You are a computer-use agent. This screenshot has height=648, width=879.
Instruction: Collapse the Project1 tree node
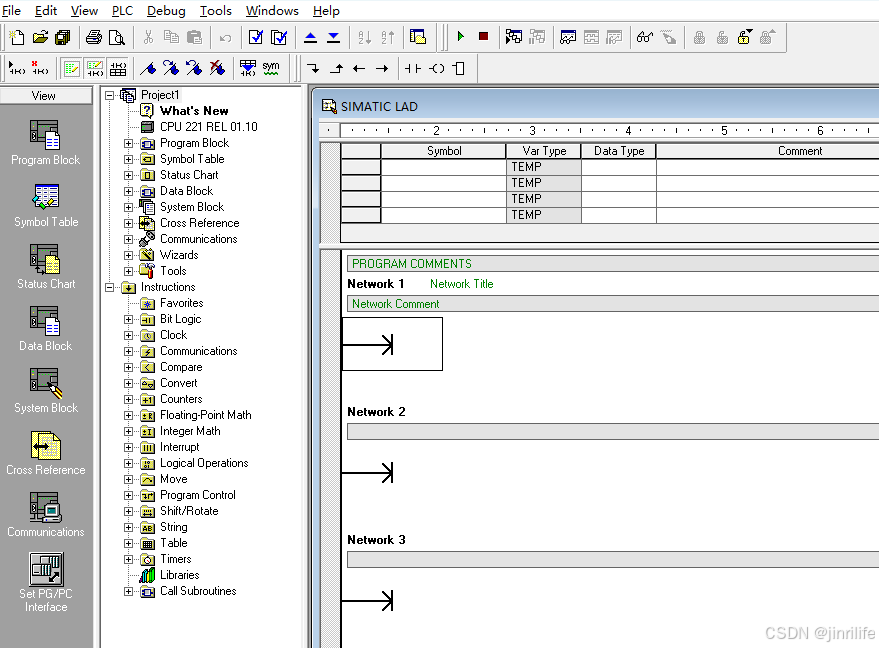pyautogui.click(x=110, y=95)
